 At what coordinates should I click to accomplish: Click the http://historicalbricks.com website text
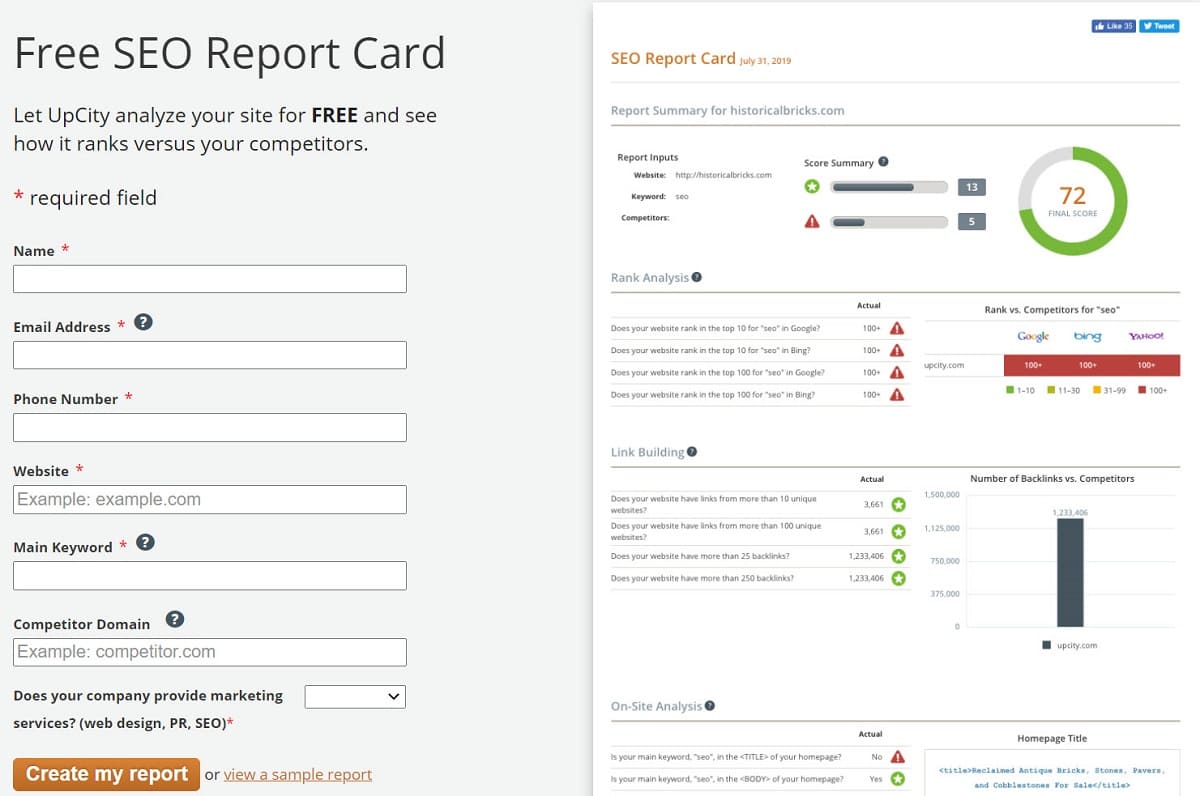point(723,175)
